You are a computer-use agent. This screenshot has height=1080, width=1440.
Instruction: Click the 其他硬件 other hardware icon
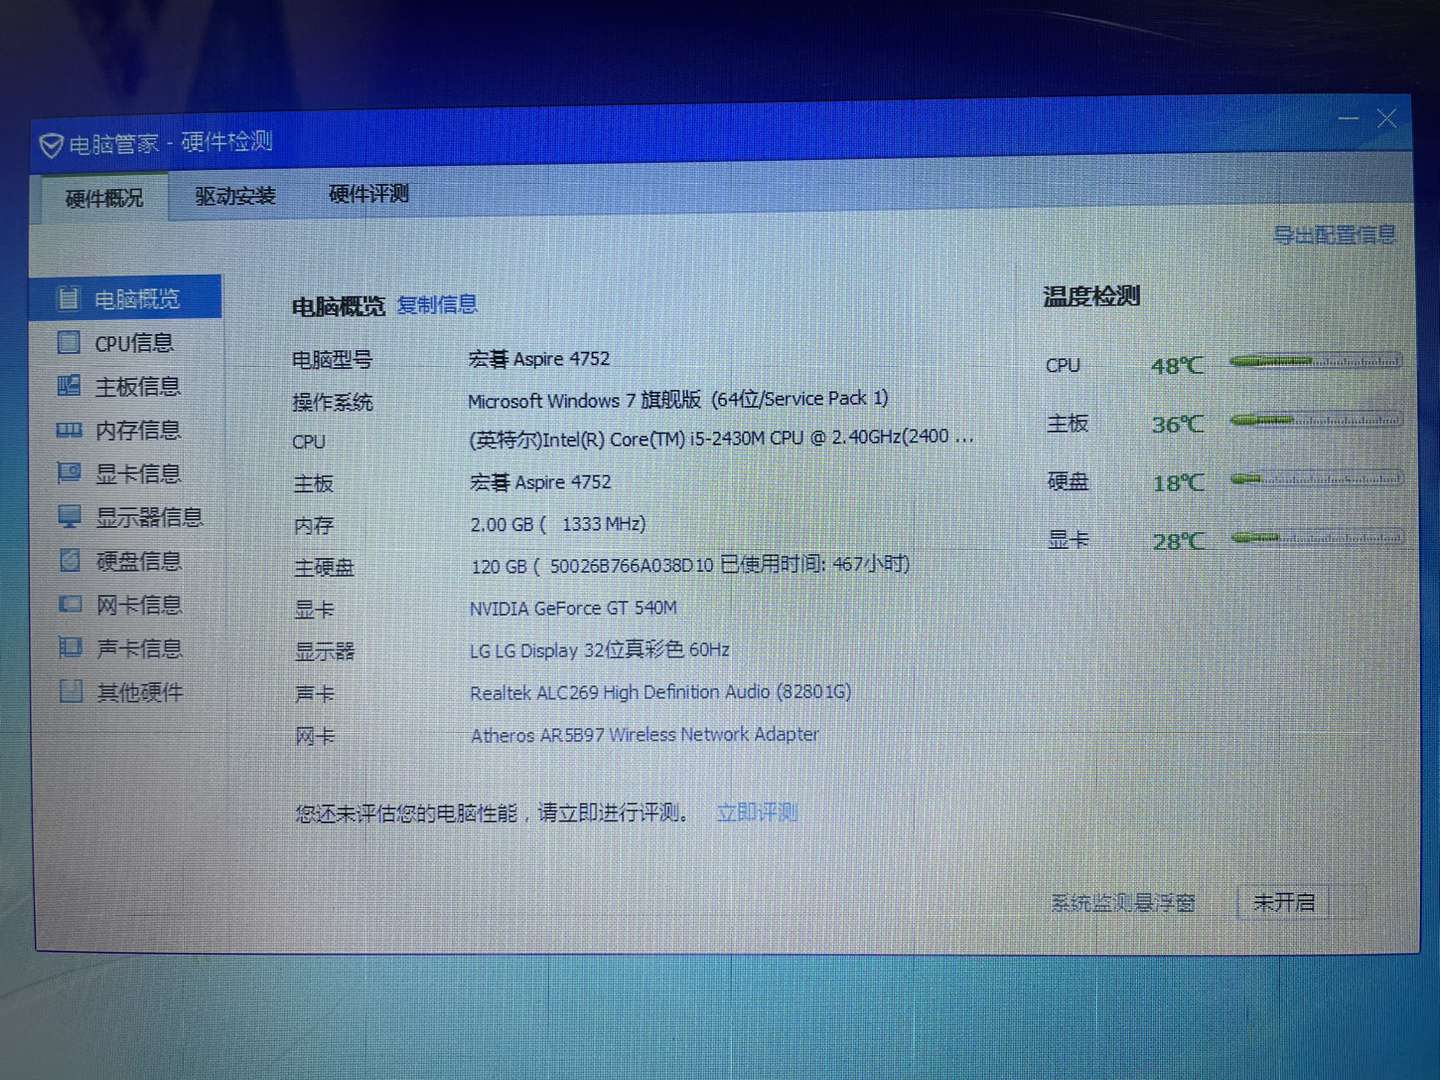pyautogui.click(x=71, y=691)
